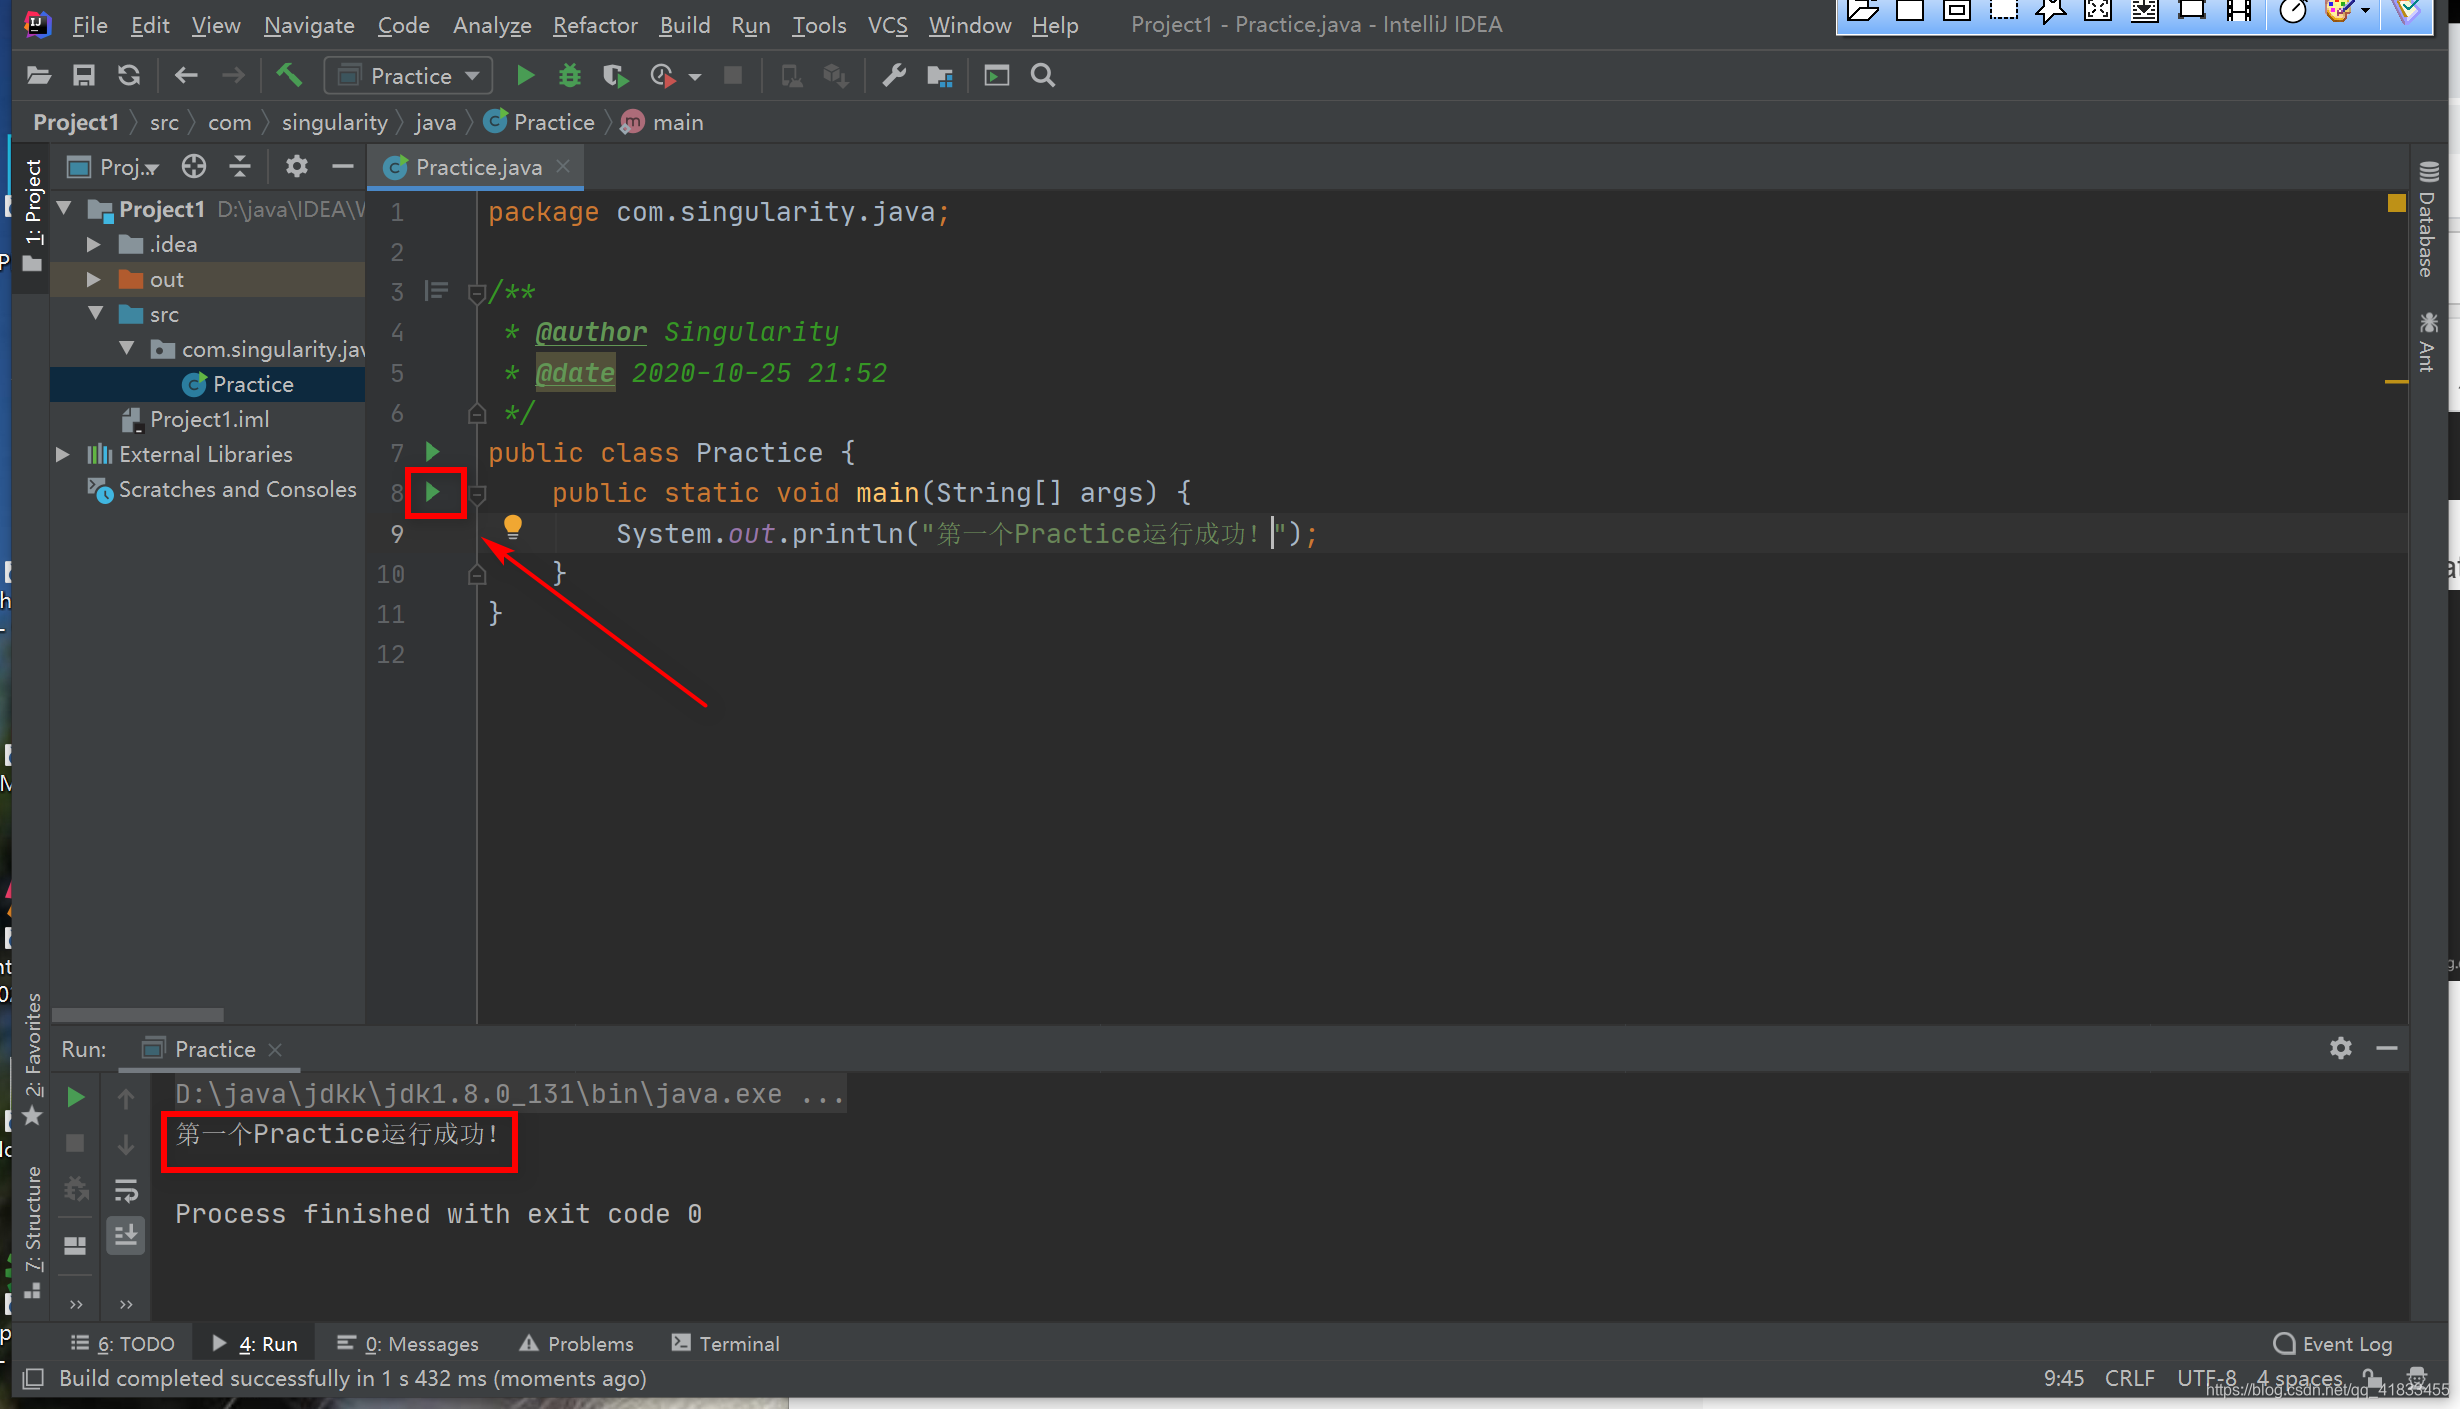The image size is (2460, 1409).
Task: Expand External Libraries node
Action: point(62,454)
